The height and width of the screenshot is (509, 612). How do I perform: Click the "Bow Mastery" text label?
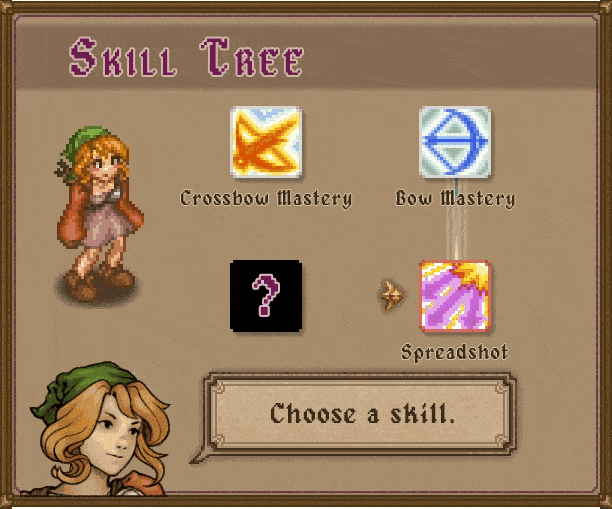point(455,198)
